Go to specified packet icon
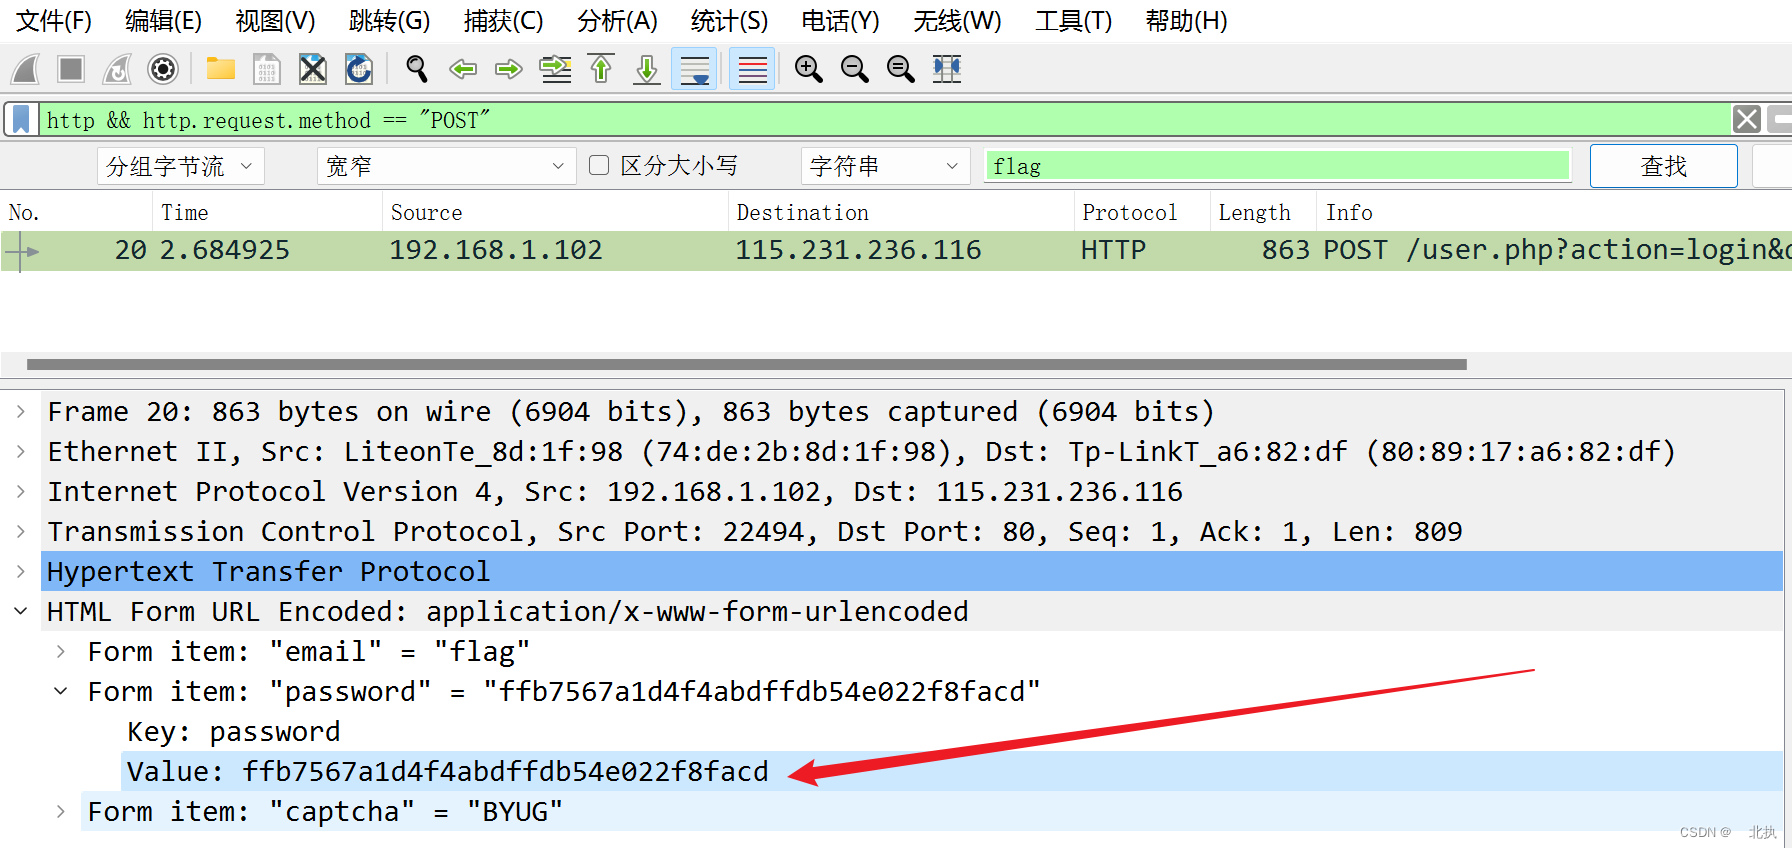 pyautogui.click(x=555, y=69)
